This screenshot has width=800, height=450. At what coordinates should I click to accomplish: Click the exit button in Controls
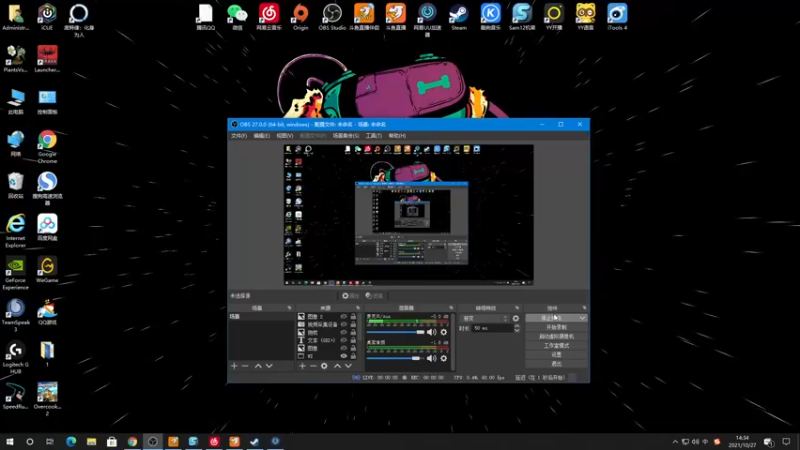pyautogui.click(x=556, y=364)
